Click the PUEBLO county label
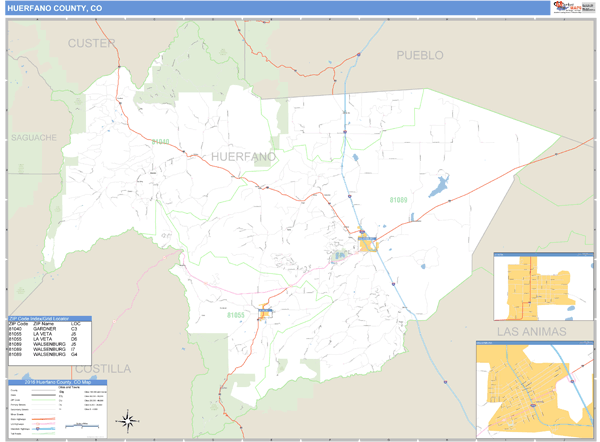Viewport: 600px width, 442px height. (x=420, y=55)
